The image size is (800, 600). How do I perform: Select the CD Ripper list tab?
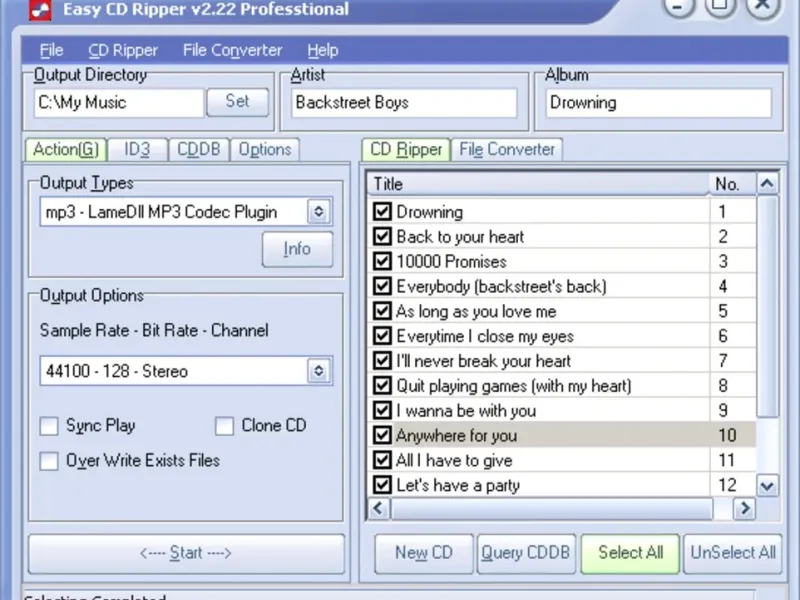tap(406, 149)
